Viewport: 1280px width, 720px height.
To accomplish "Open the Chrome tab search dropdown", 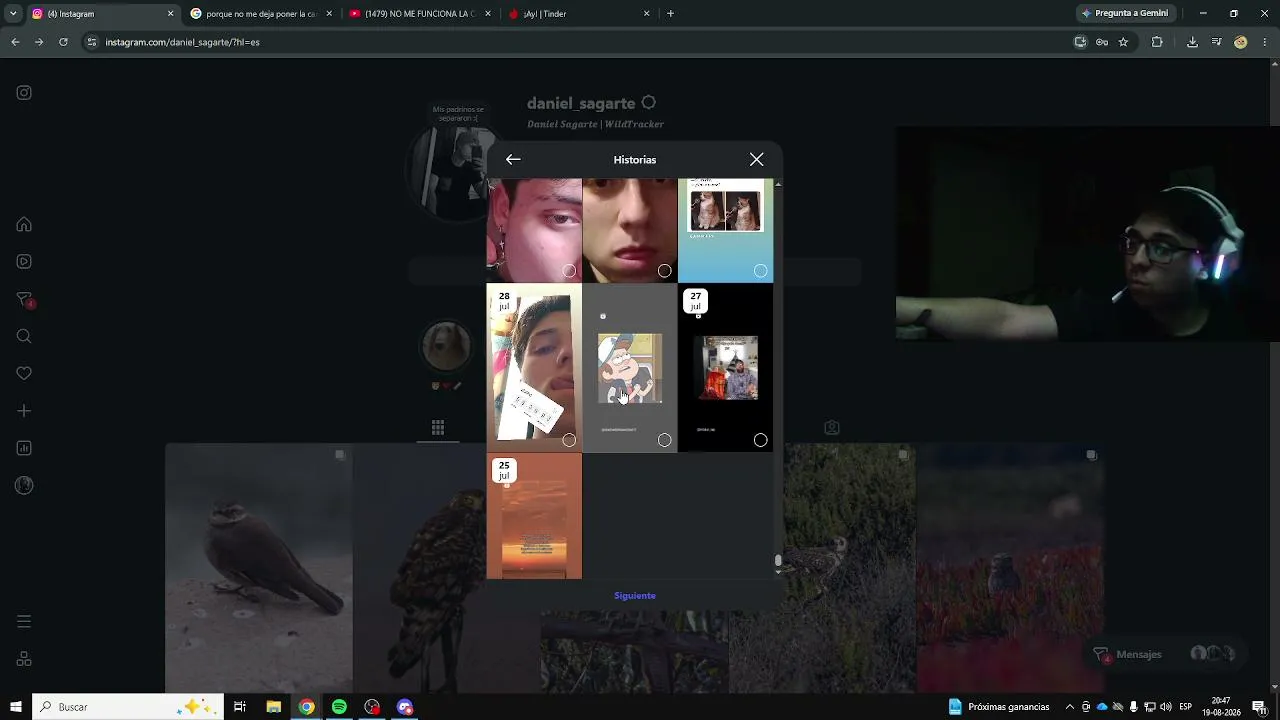I will click(13, 14).
